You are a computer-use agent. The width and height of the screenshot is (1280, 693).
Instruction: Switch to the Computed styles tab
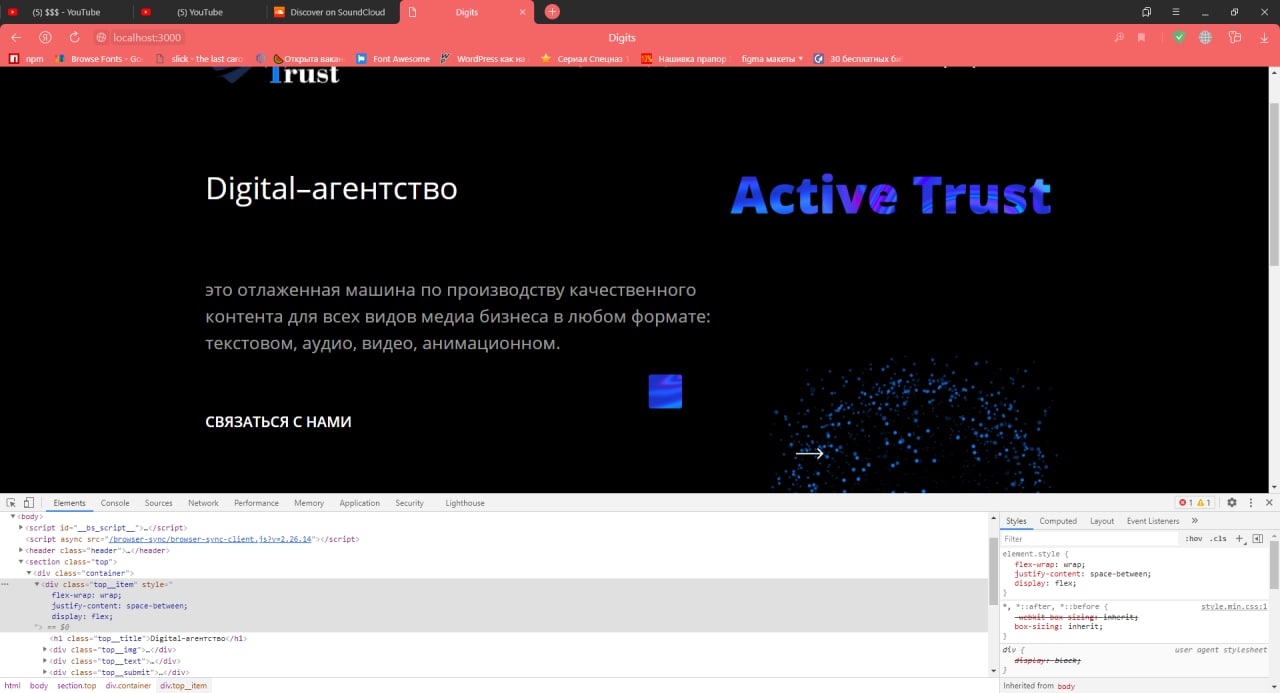pyautogui.click(x=1058, y=521)
